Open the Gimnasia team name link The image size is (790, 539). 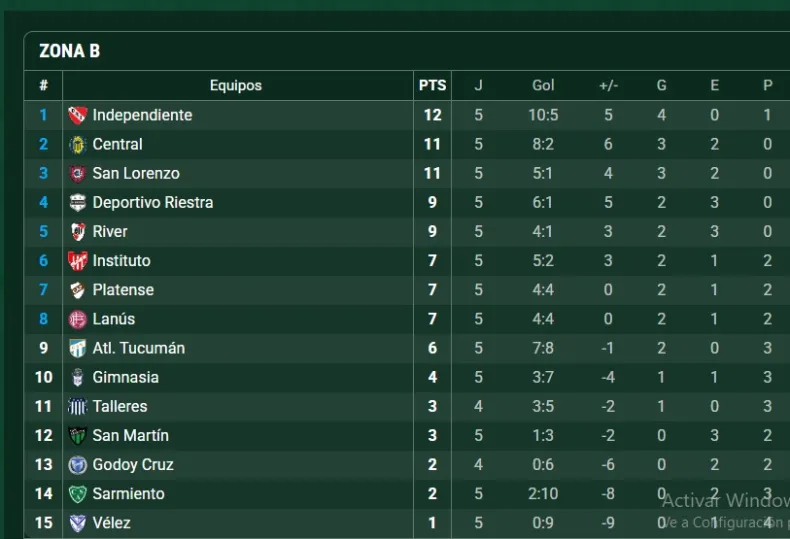[125, 377]
